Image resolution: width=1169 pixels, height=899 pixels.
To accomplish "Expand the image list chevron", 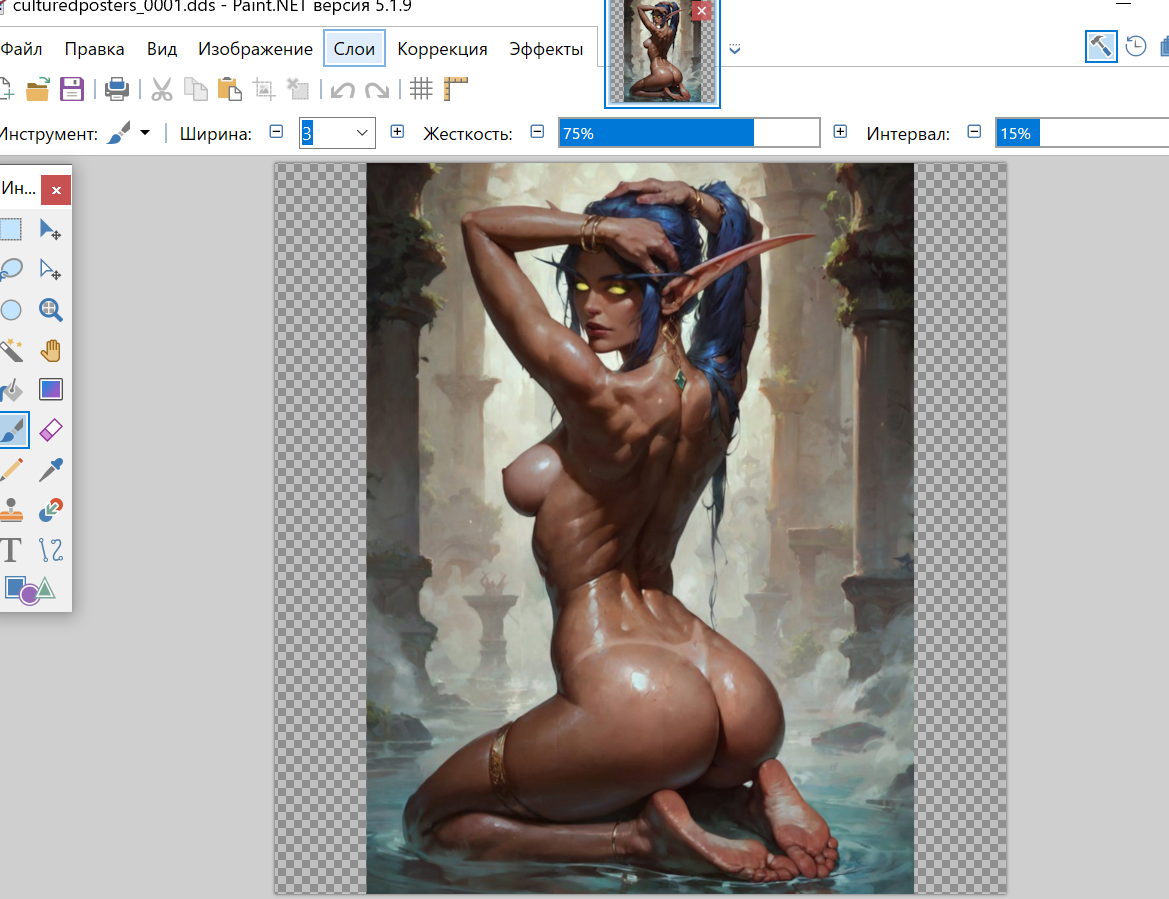I will 735,49.
